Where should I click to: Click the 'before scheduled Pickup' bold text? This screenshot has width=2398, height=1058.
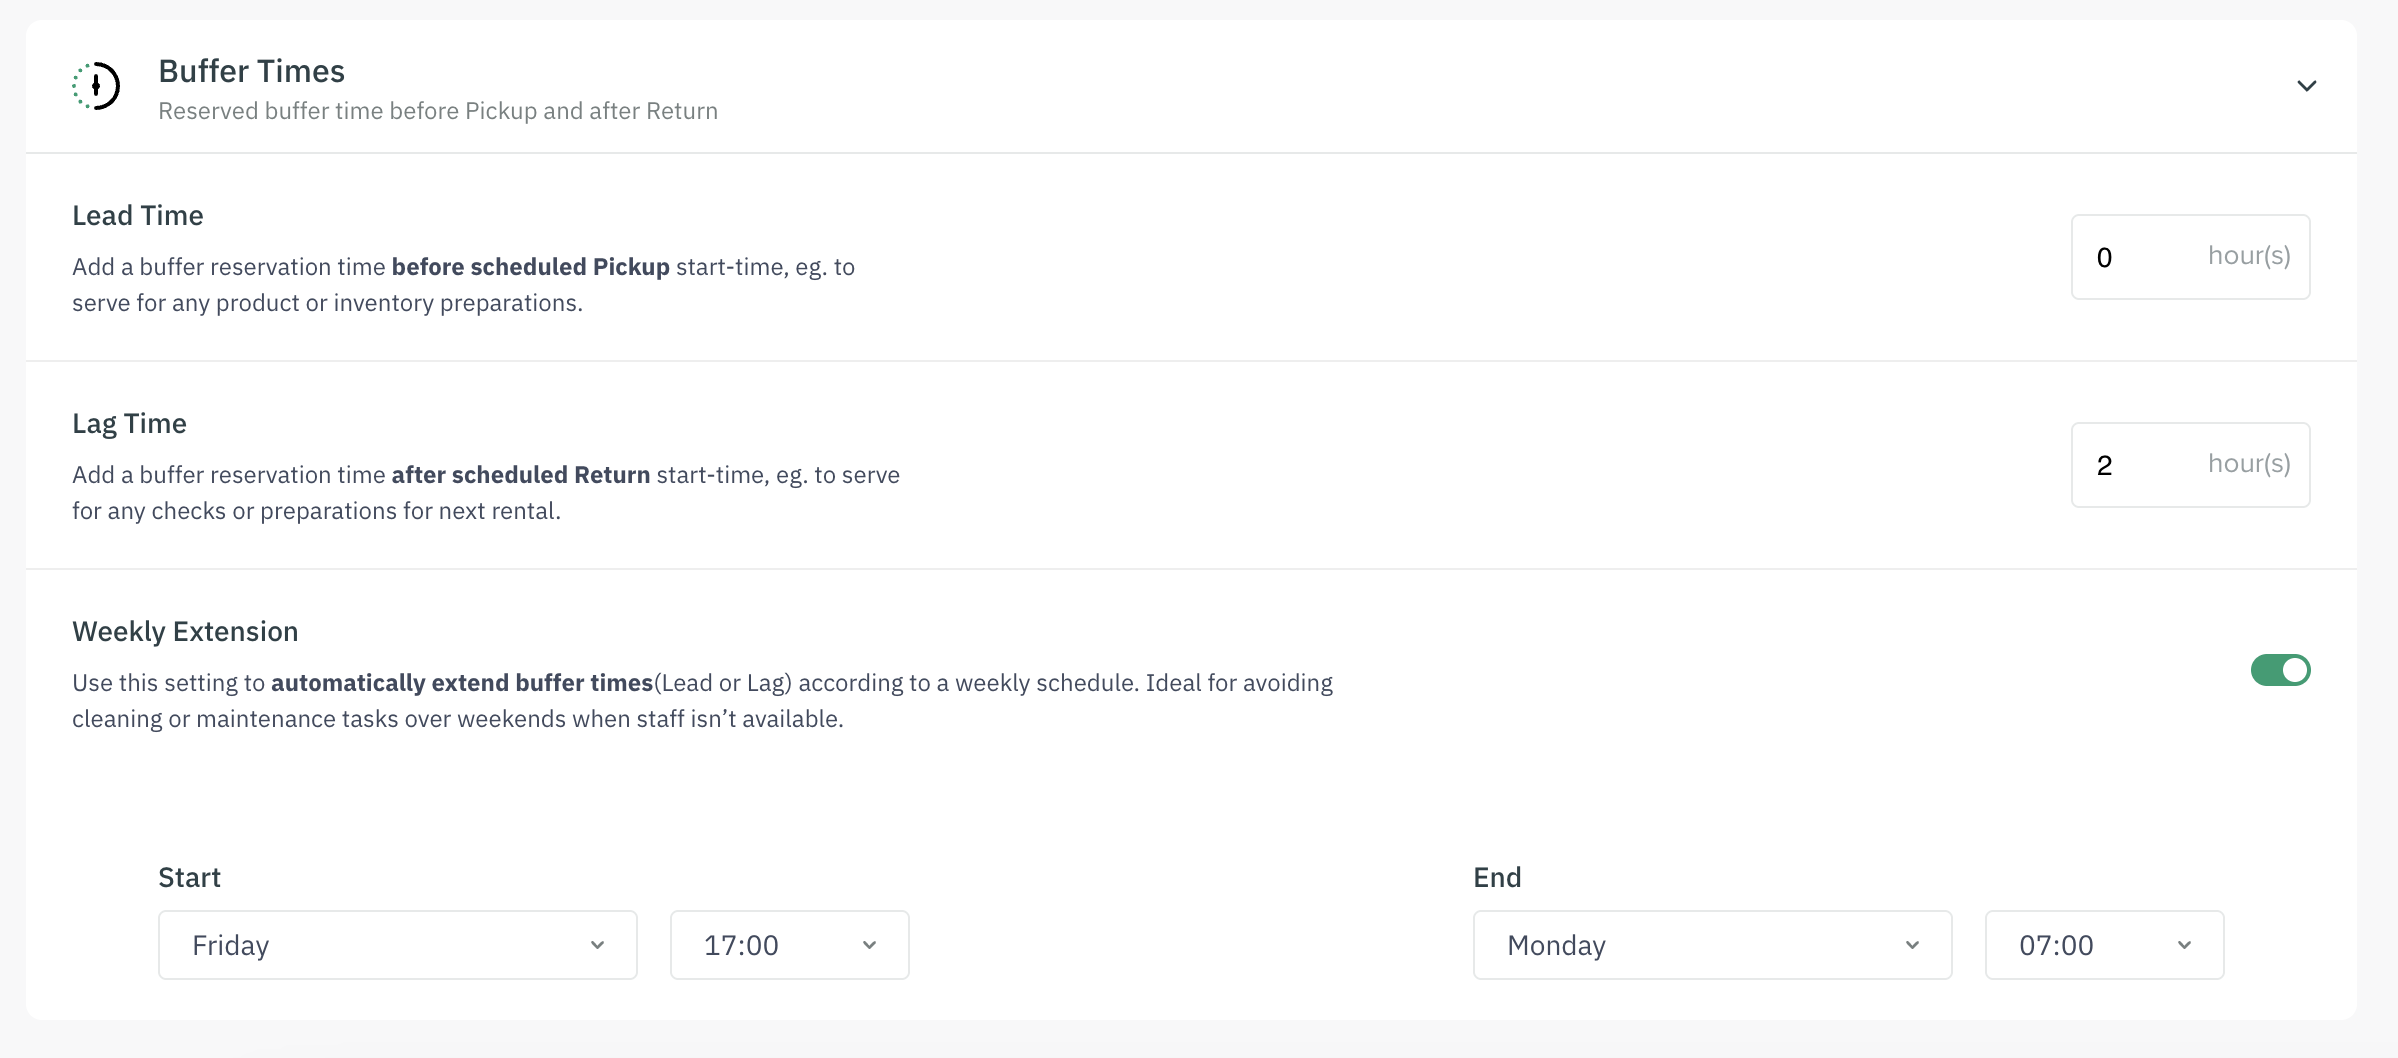tap(530, 267)
